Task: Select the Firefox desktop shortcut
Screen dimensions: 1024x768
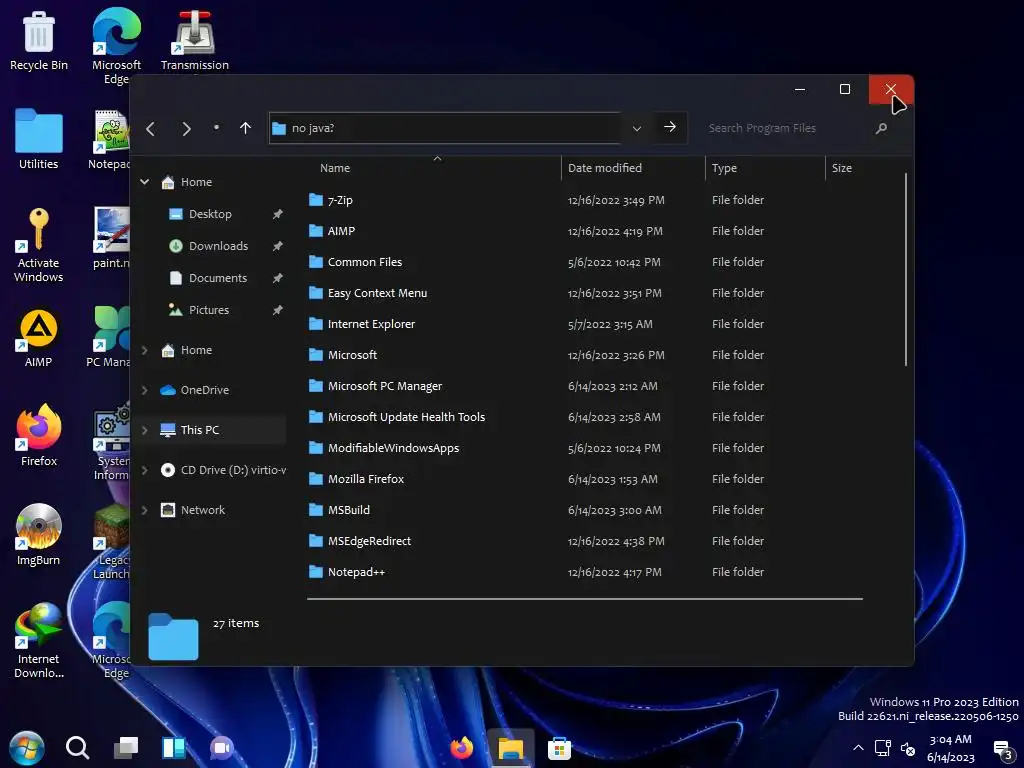Action: tap(39, 436)
